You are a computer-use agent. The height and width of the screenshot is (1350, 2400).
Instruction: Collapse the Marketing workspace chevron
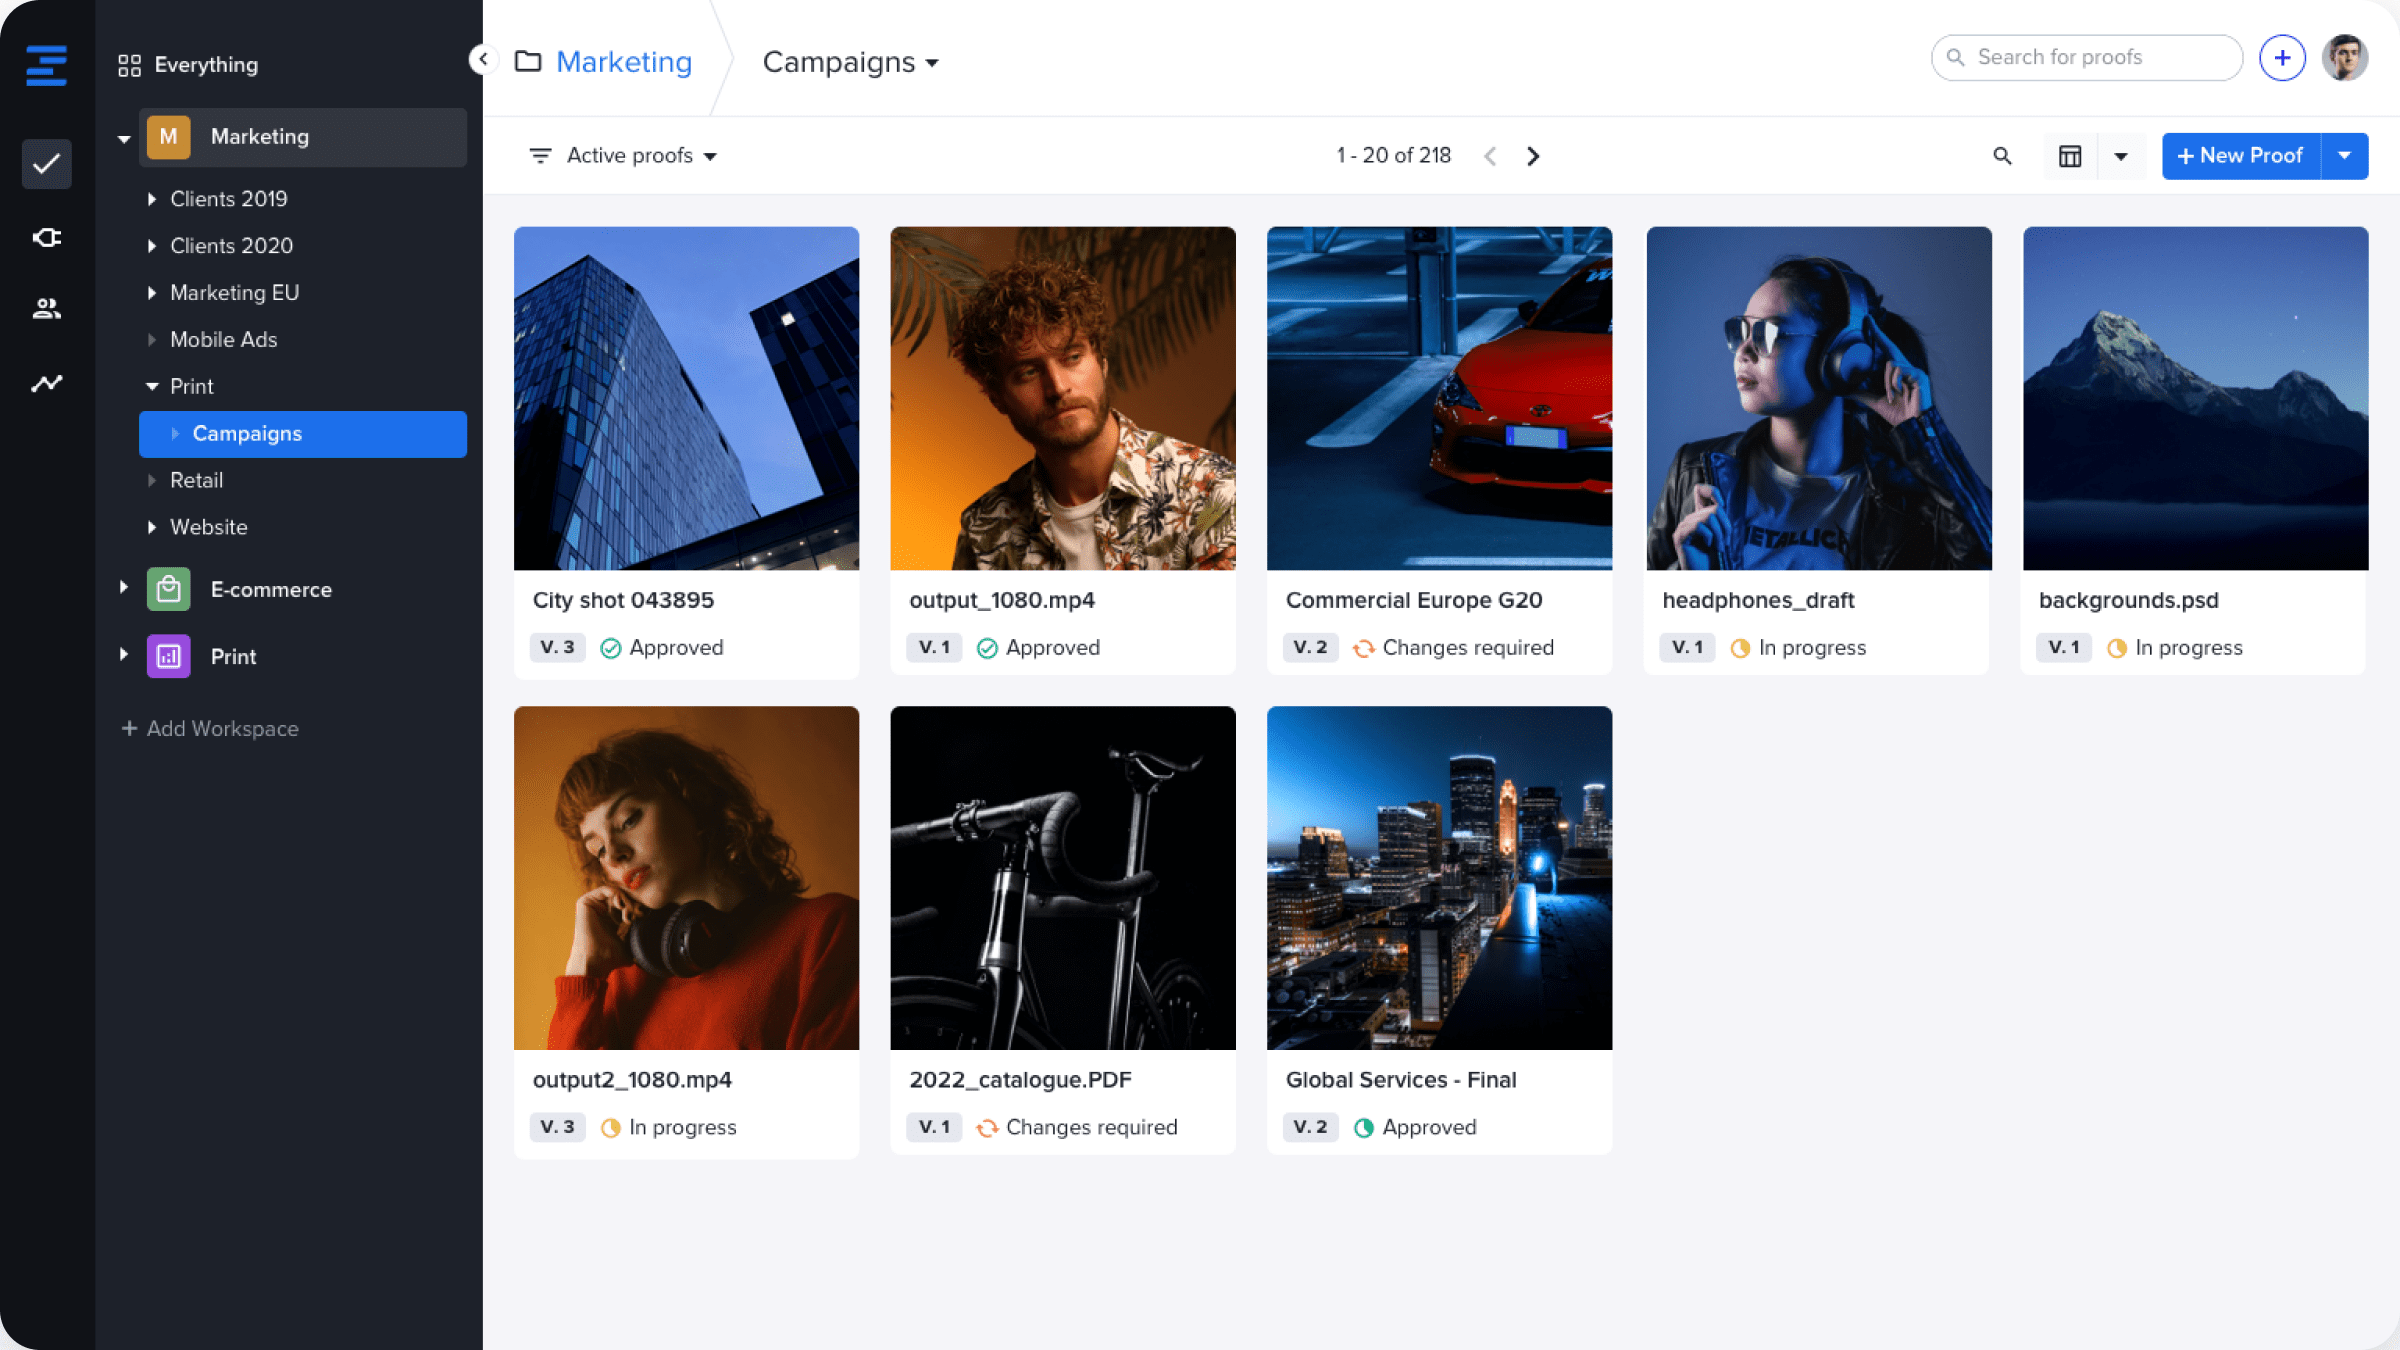(123, 137)
